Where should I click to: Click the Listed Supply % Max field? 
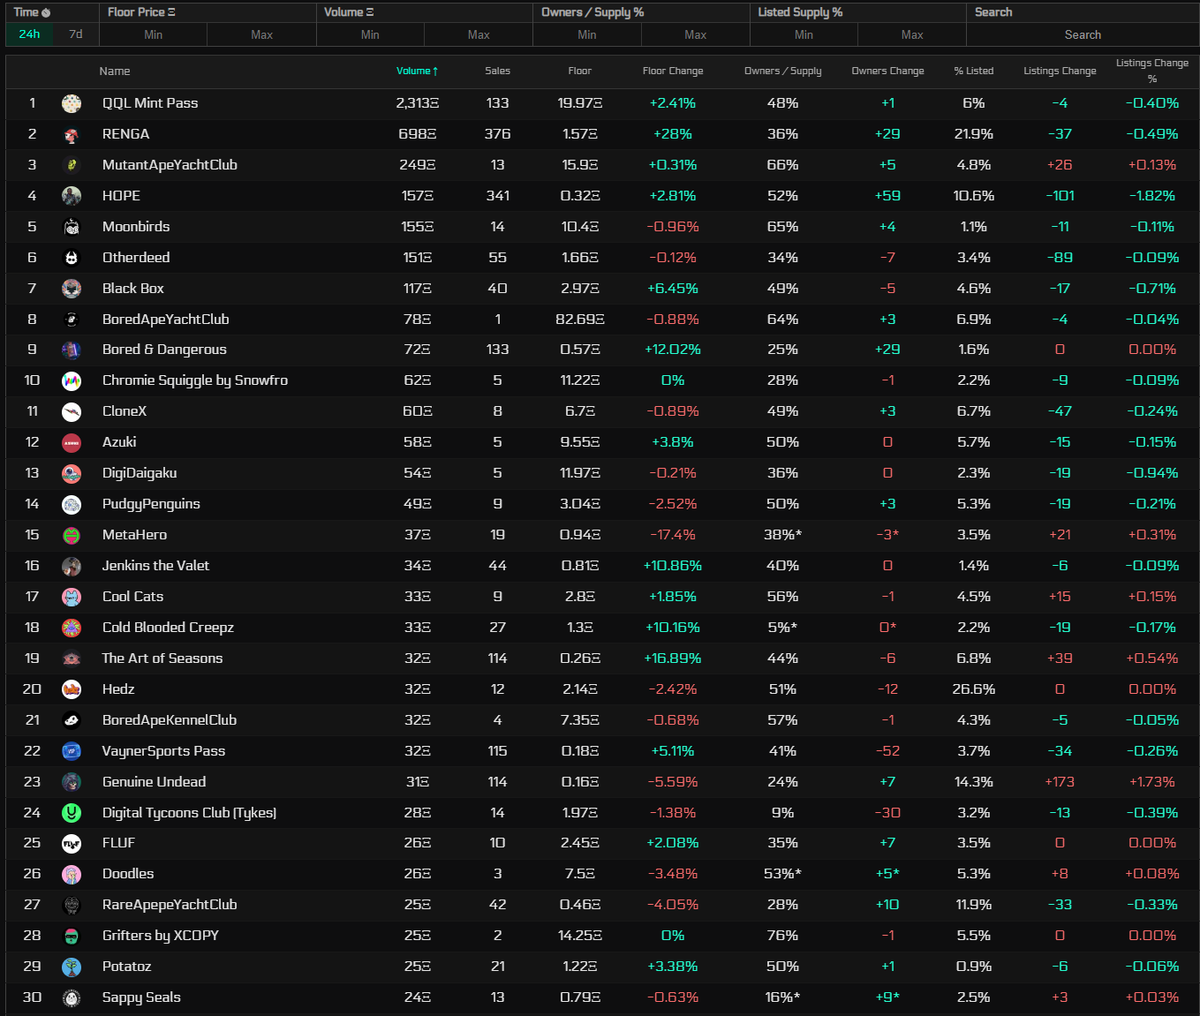click(912, 35)
